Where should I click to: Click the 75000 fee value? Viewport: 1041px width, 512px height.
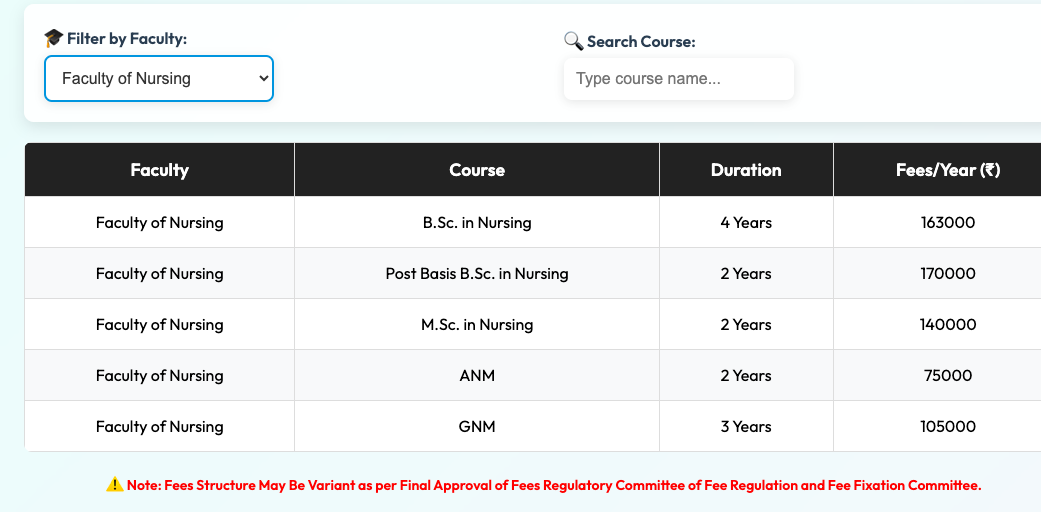point(947,376)
